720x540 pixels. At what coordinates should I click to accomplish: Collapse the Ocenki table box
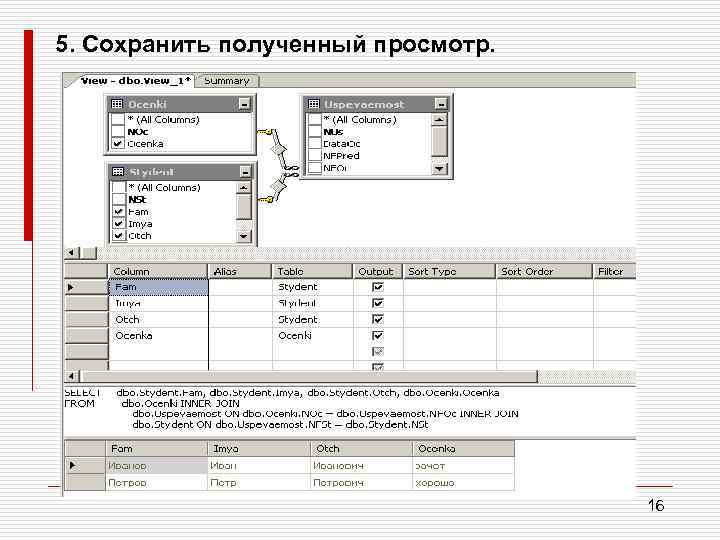pyautogui.click(x=244, y=105)
